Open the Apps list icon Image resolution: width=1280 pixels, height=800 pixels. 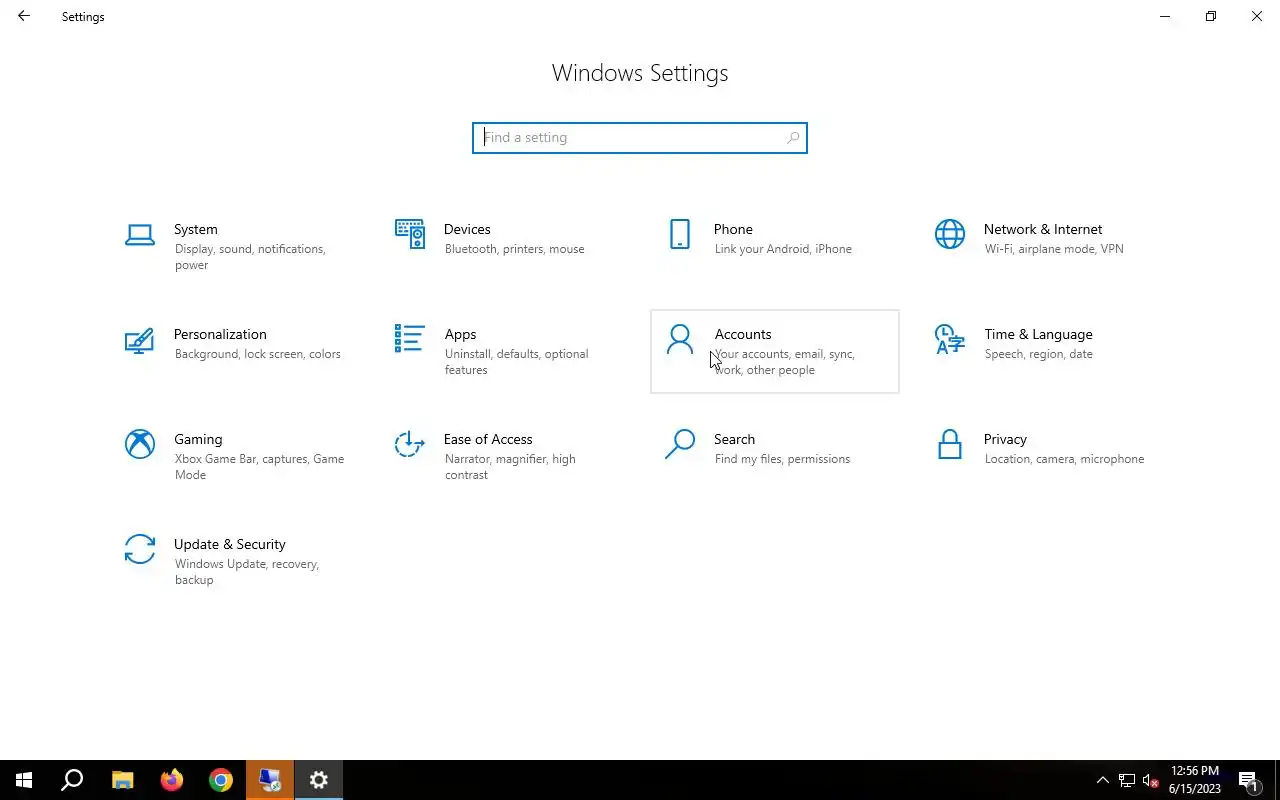point(410,339)
